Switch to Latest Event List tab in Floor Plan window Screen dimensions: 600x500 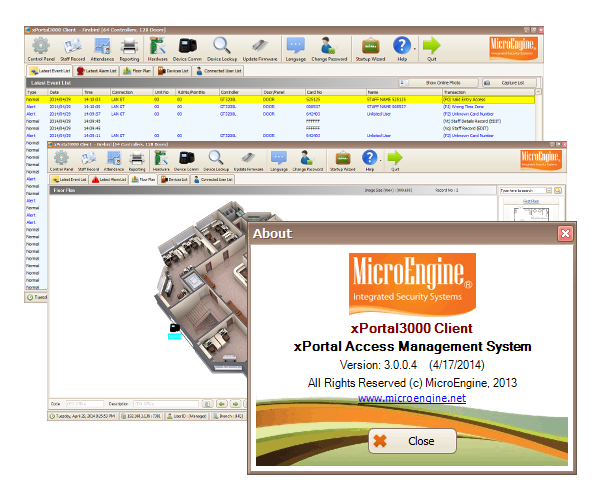click(69, 179)
